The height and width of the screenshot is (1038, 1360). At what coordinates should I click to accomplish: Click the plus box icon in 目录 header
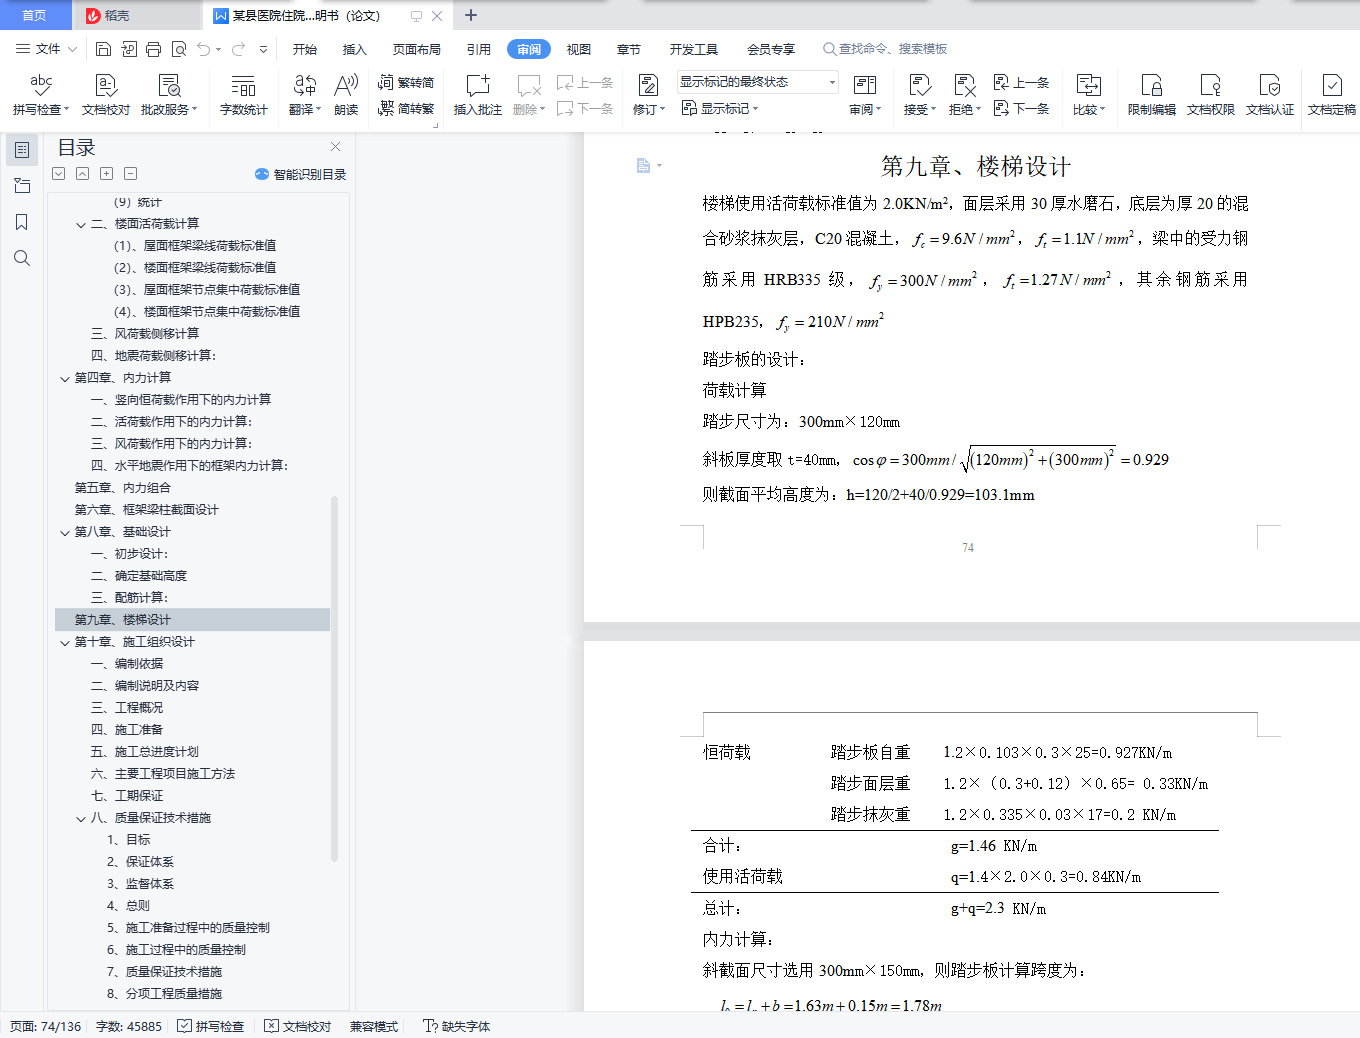[x=106, y=173]
